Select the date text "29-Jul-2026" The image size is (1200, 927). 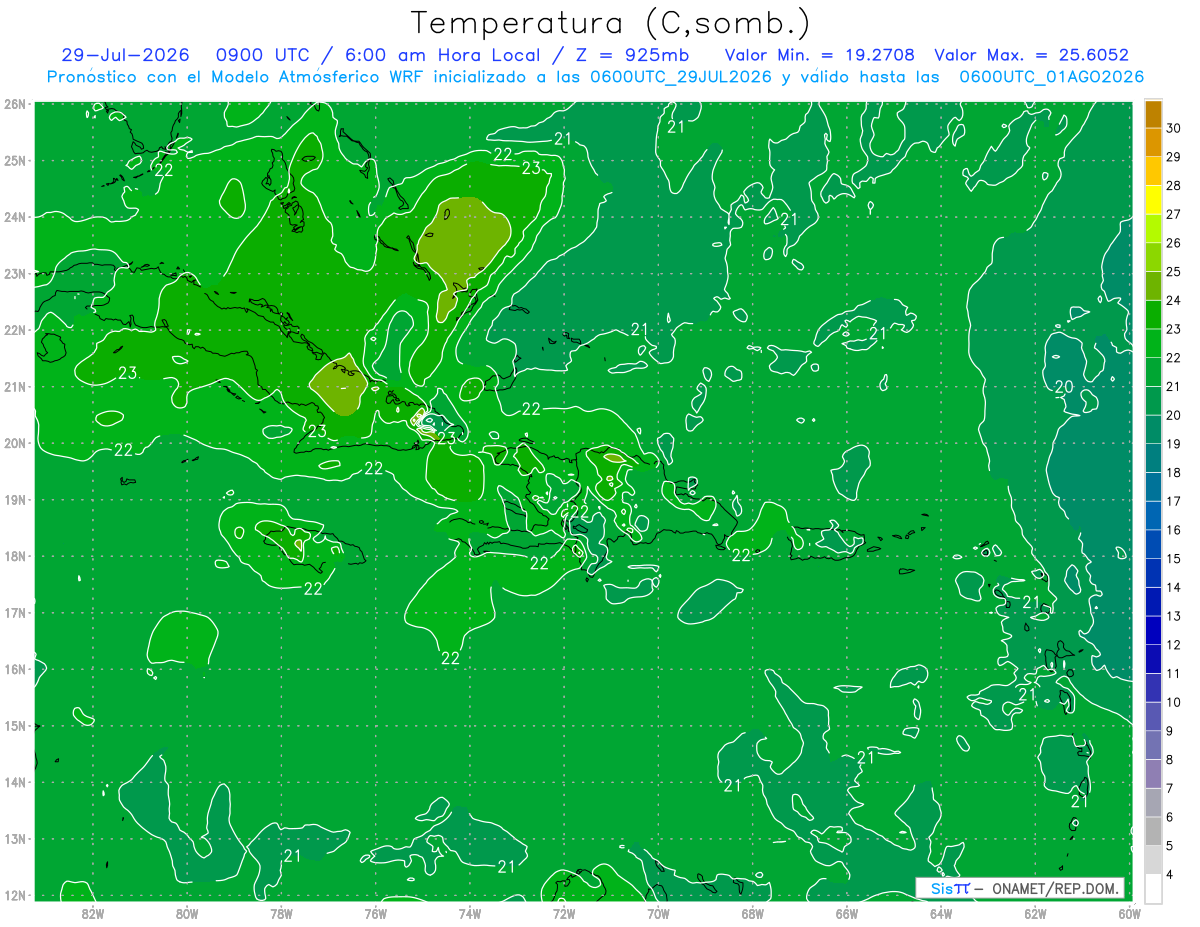[125, 55]
